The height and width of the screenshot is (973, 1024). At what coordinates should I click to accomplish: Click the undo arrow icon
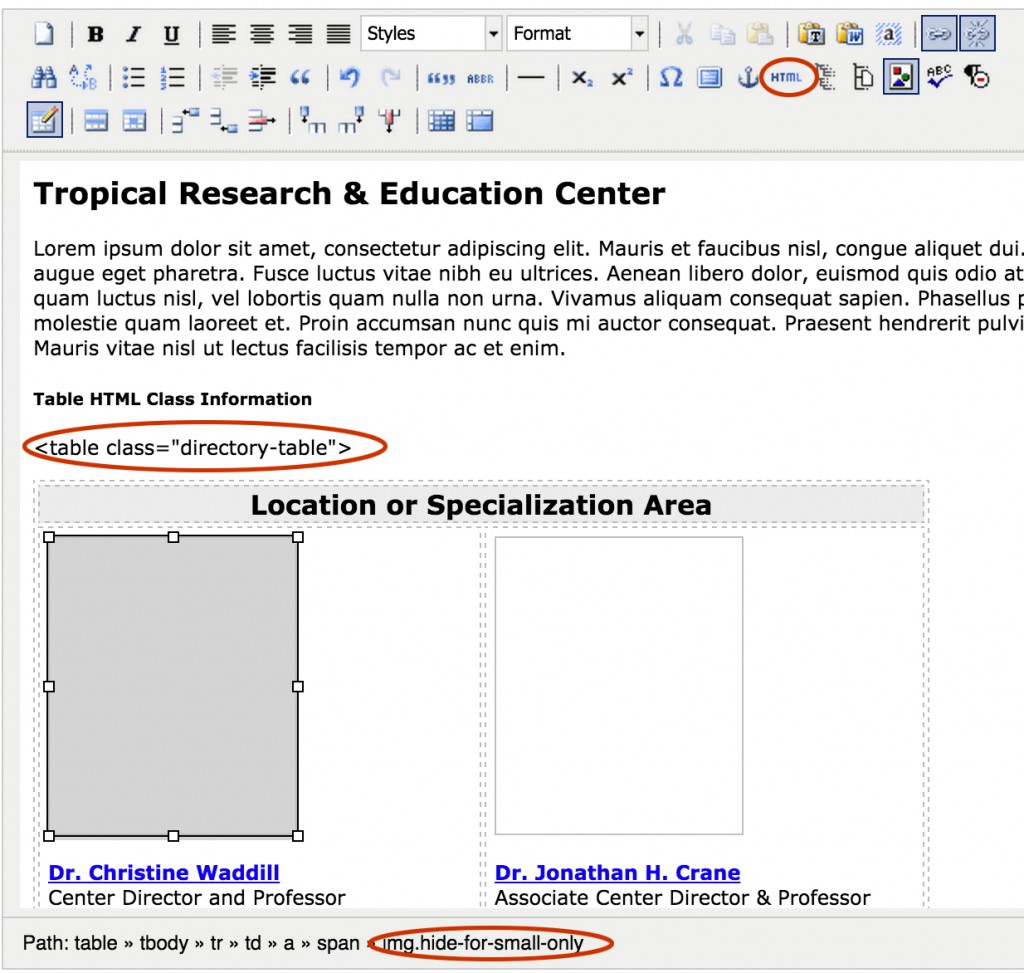(349, 78)
